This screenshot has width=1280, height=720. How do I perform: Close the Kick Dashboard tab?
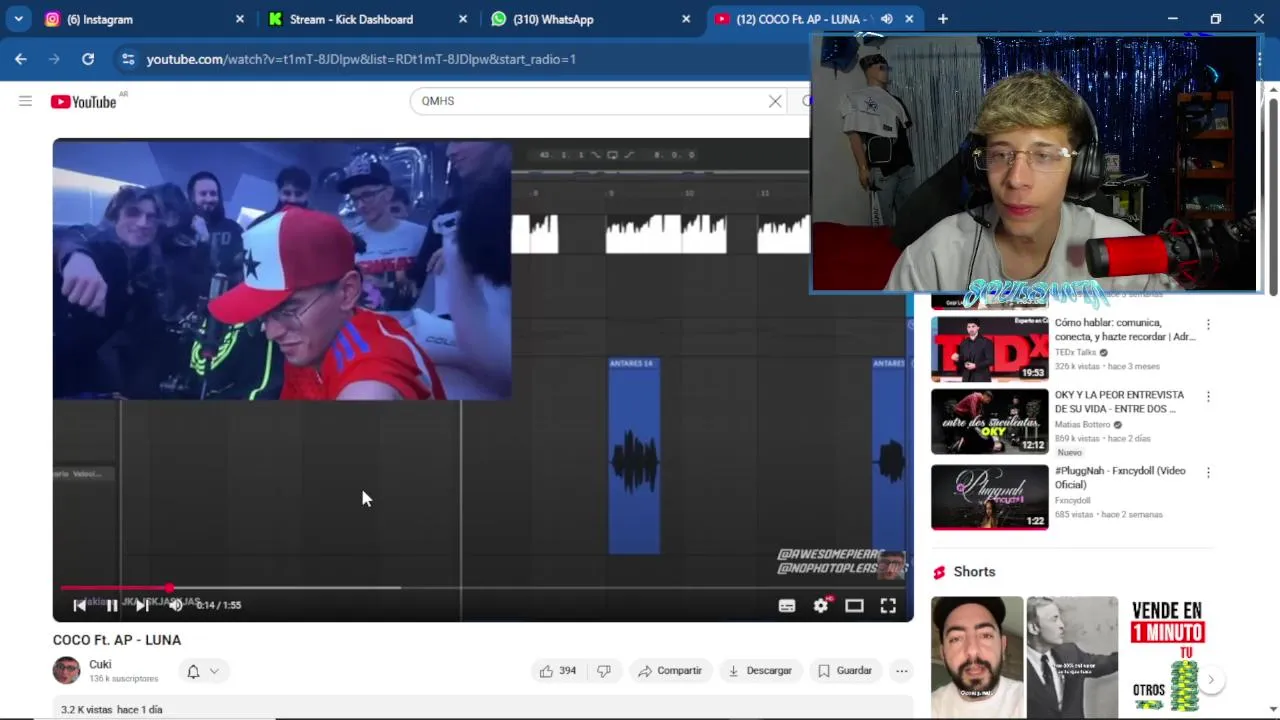point(463,19)
